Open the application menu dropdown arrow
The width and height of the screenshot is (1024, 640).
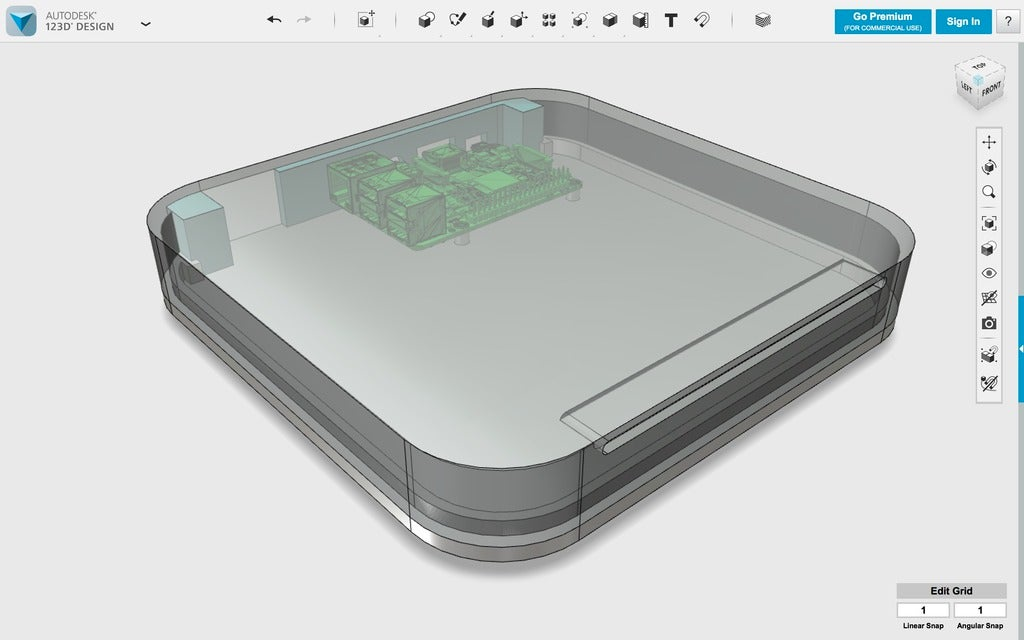pyautogui.click(x=146, y=24)
